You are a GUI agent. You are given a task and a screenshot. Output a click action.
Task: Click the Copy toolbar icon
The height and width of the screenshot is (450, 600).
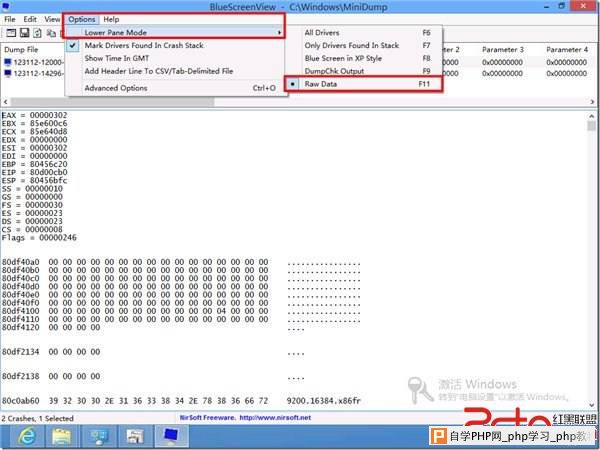click(51, 33)
